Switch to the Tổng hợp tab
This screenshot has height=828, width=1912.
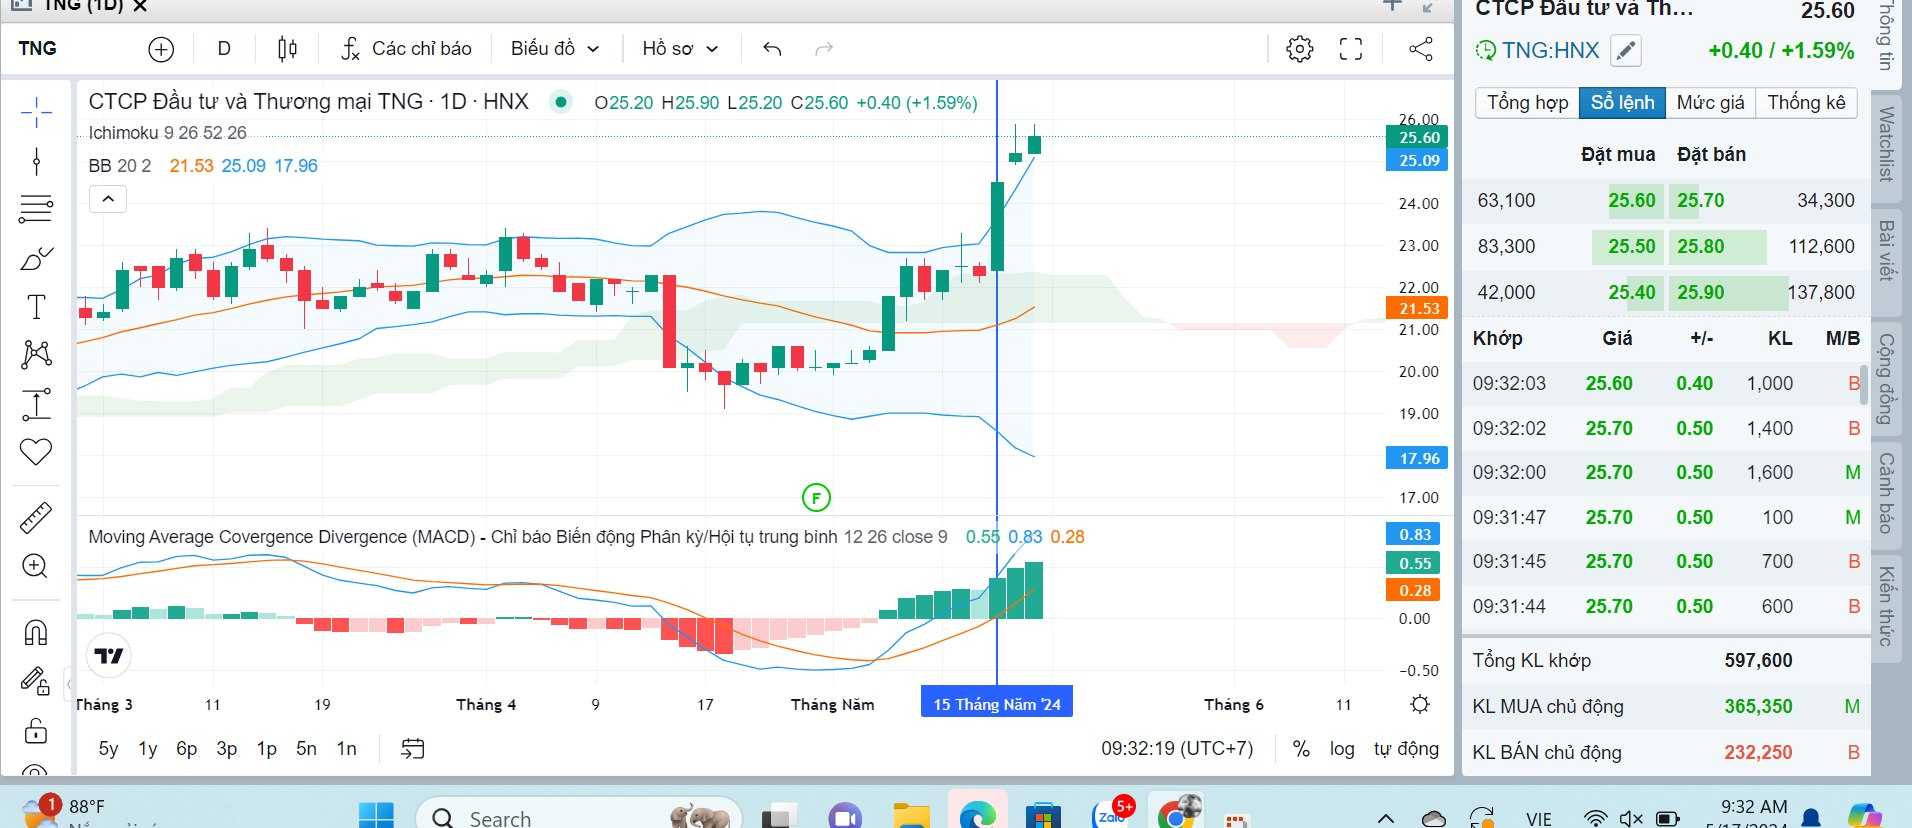tap(1527, 103)
